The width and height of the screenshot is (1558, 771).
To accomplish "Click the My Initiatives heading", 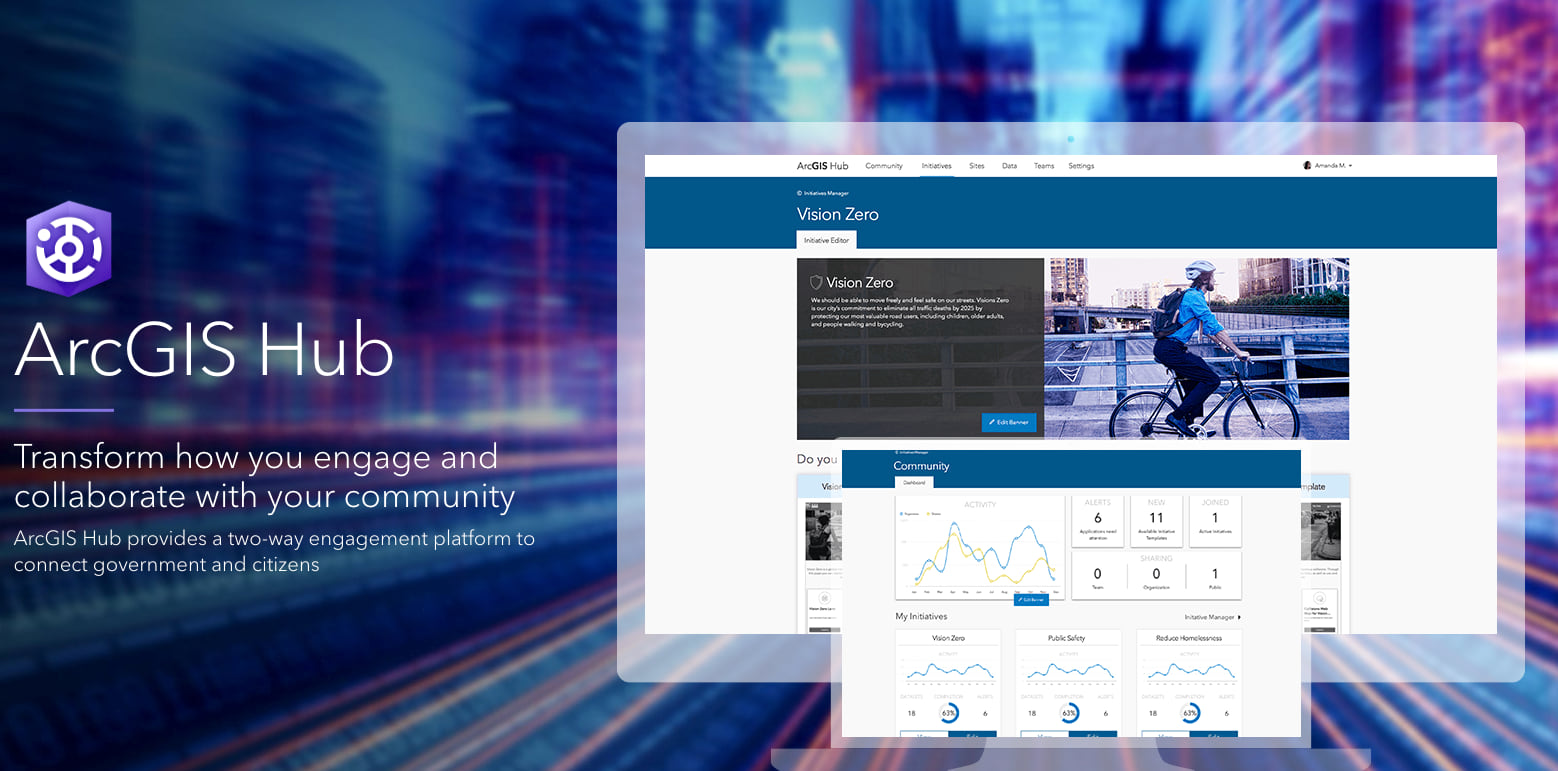I will click(921, 617).
